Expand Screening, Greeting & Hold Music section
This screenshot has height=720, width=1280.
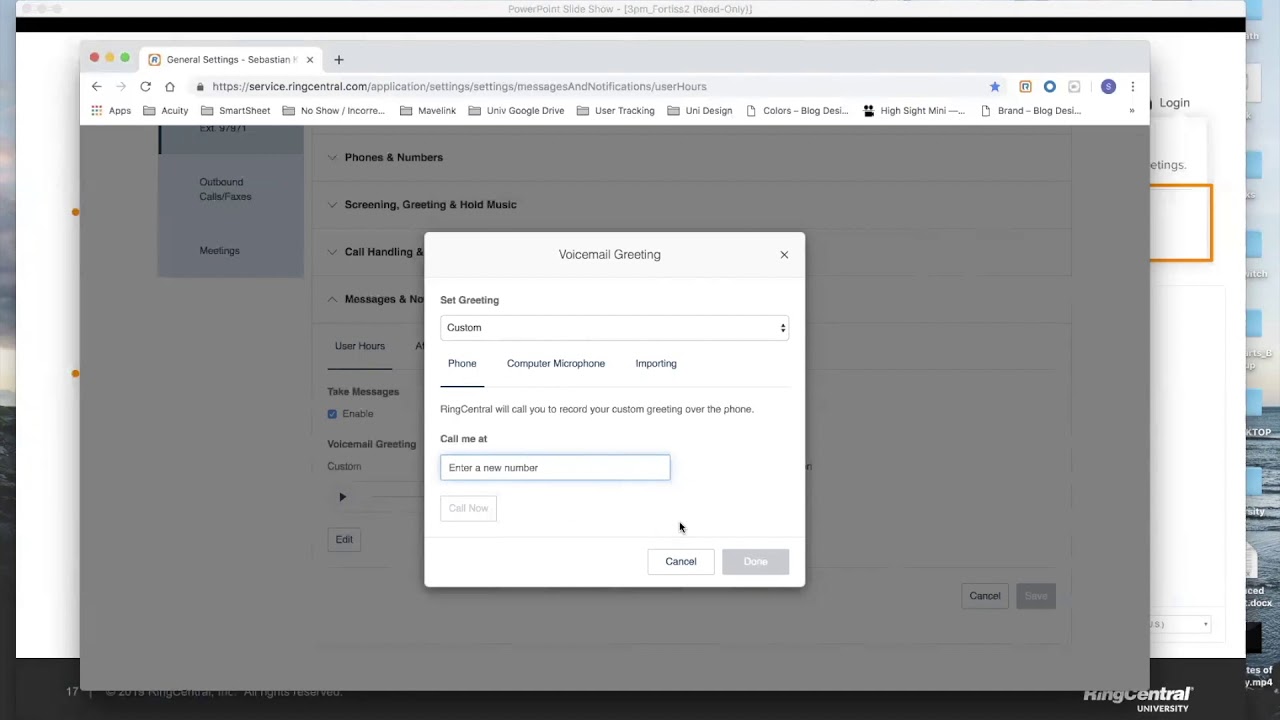point(422,205)
